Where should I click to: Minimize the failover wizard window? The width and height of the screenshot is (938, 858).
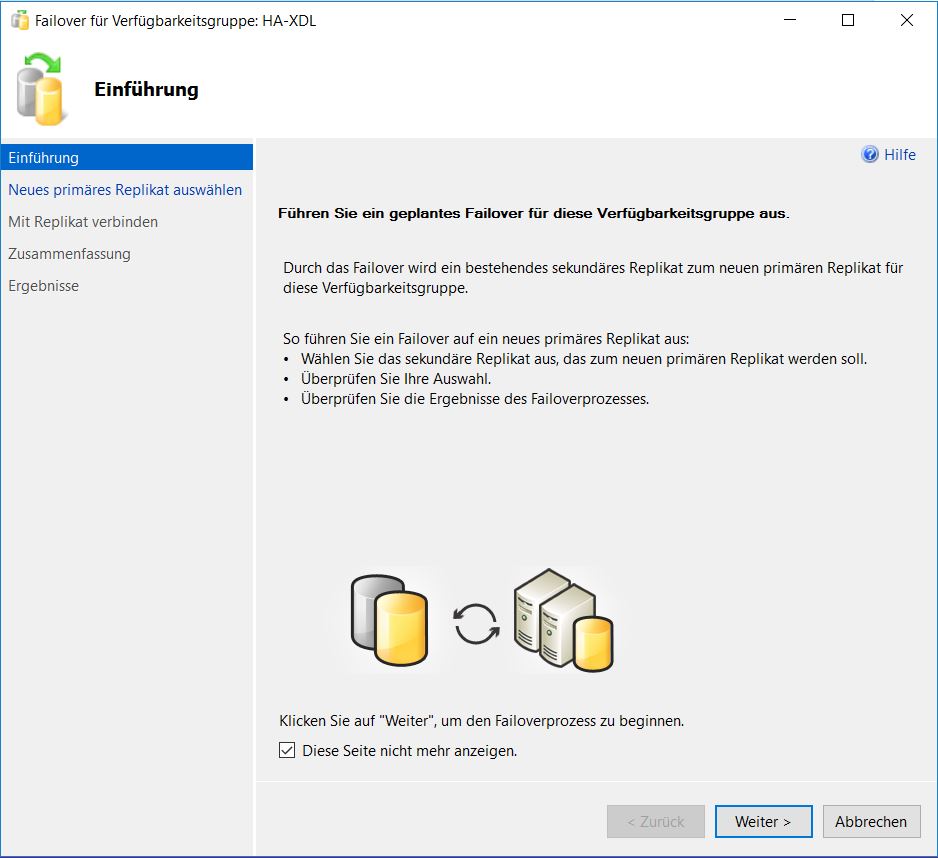point(787,20)
